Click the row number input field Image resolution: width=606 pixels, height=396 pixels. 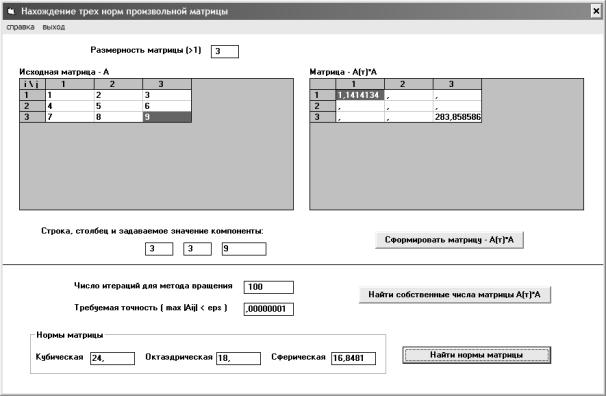coord(159,249)
